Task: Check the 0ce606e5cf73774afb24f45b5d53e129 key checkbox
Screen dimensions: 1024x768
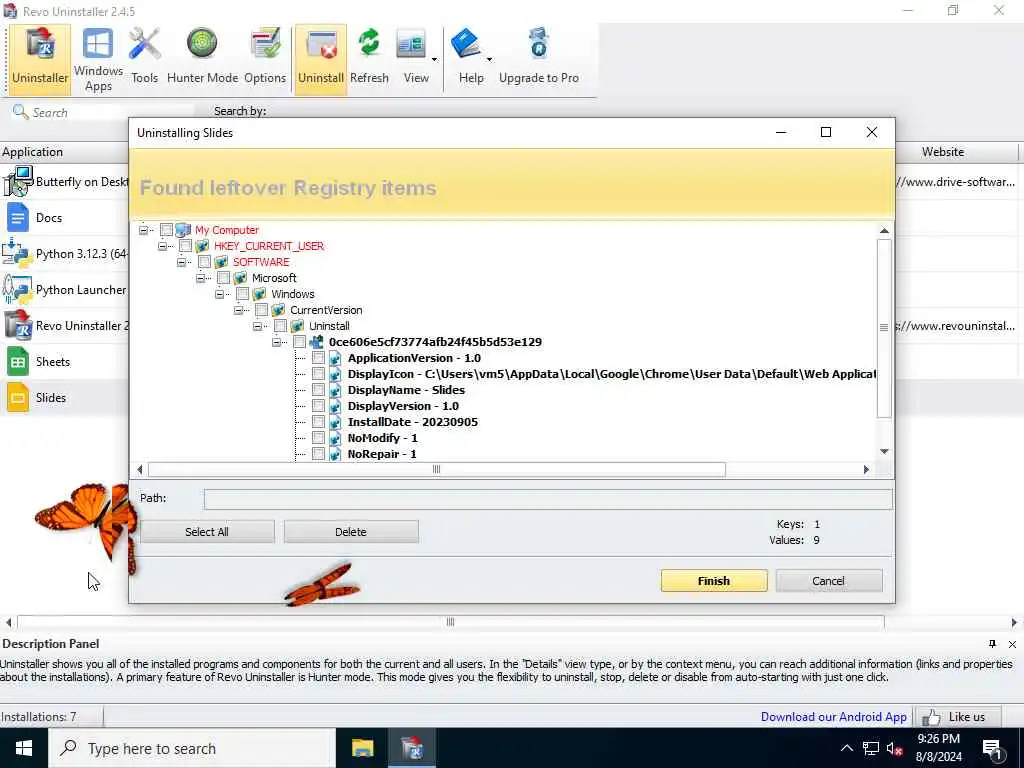Action: (299, 342)
